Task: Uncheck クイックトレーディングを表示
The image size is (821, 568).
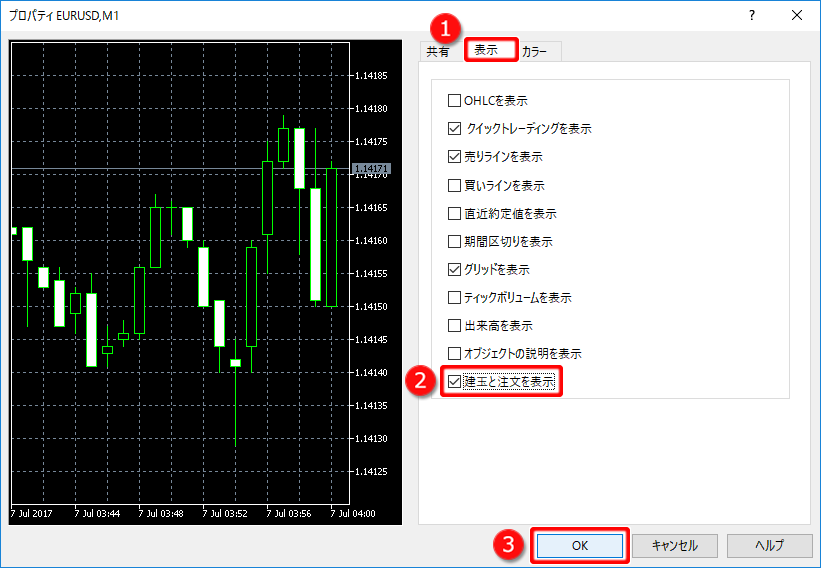Action: tap(455, 129)
